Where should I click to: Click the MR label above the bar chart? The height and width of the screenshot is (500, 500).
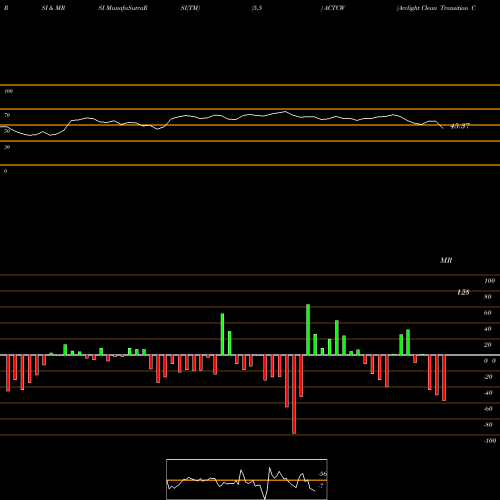[446, 260]
